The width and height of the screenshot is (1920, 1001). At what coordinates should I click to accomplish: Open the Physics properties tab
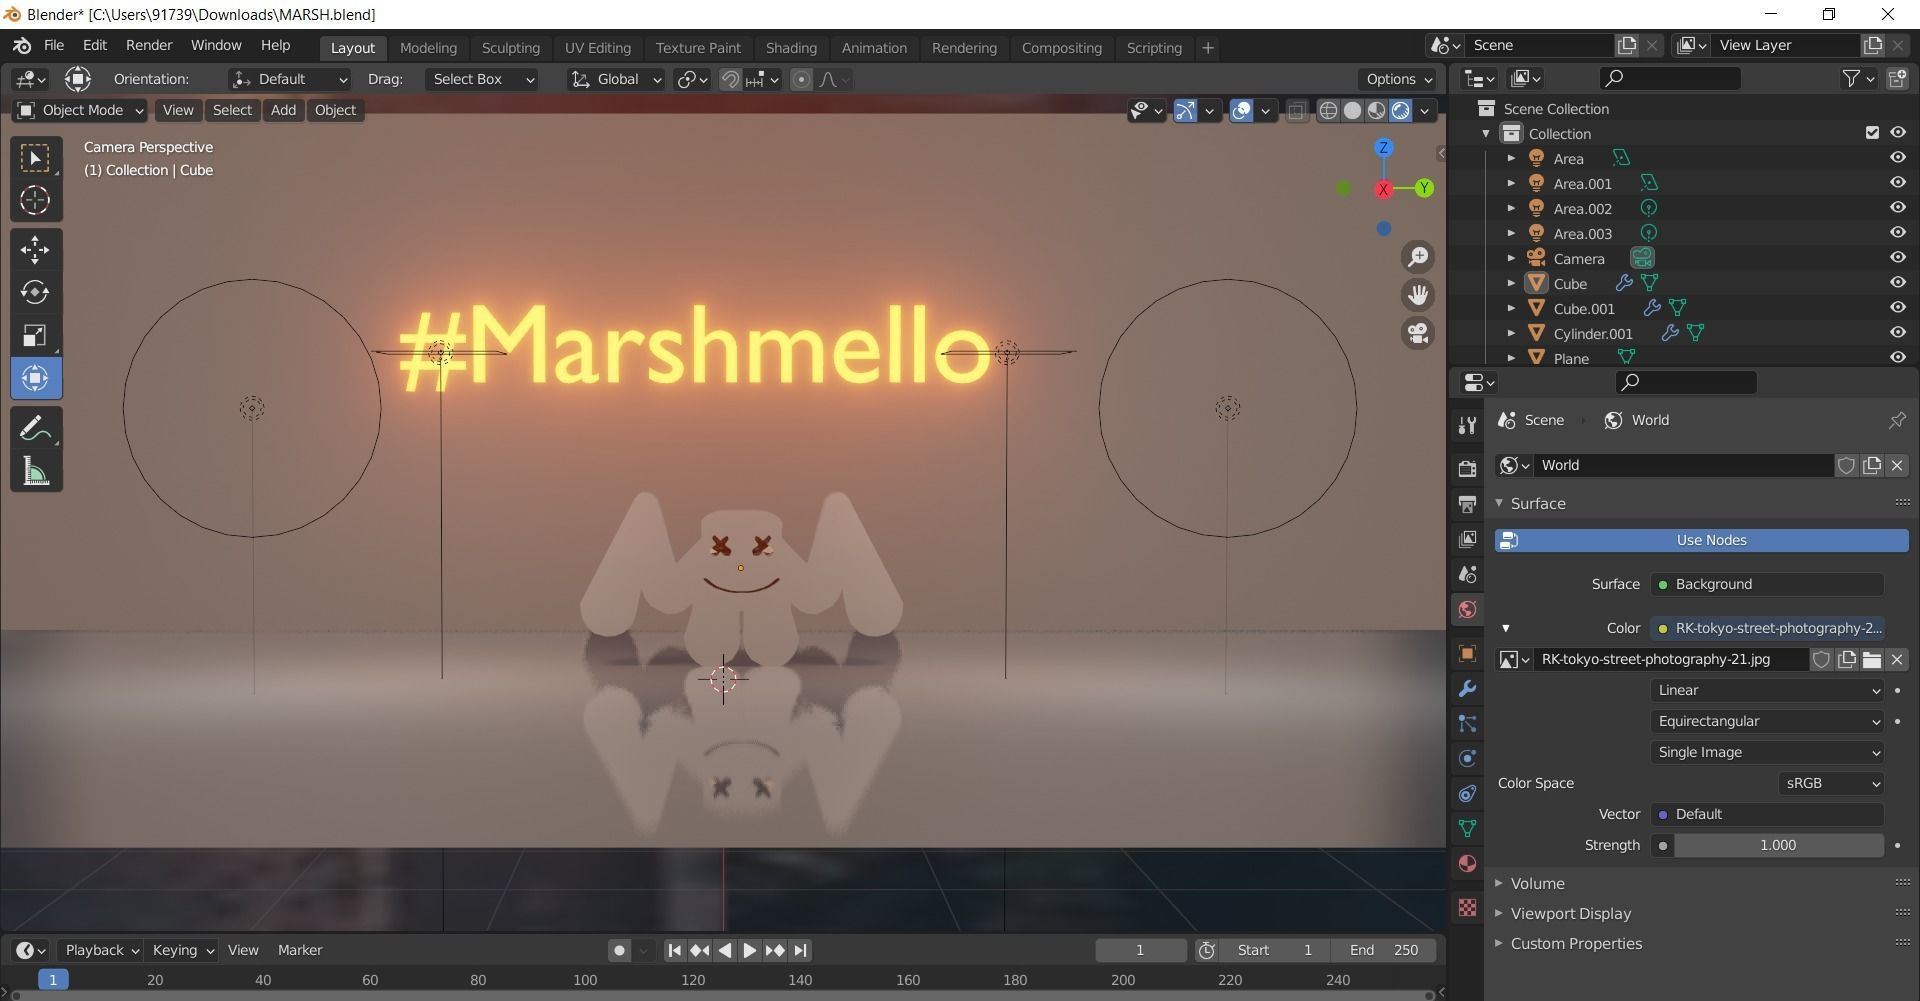pyautogui.click(x=1467, y=758)
